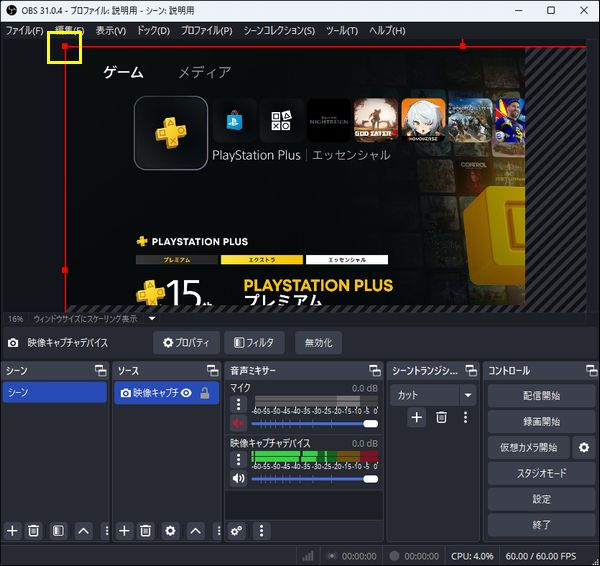Image resolution: width=600 pixels, height=566 pixels.
Task: Click PlayStation Store icon in preview
Action: pos(234,121)
